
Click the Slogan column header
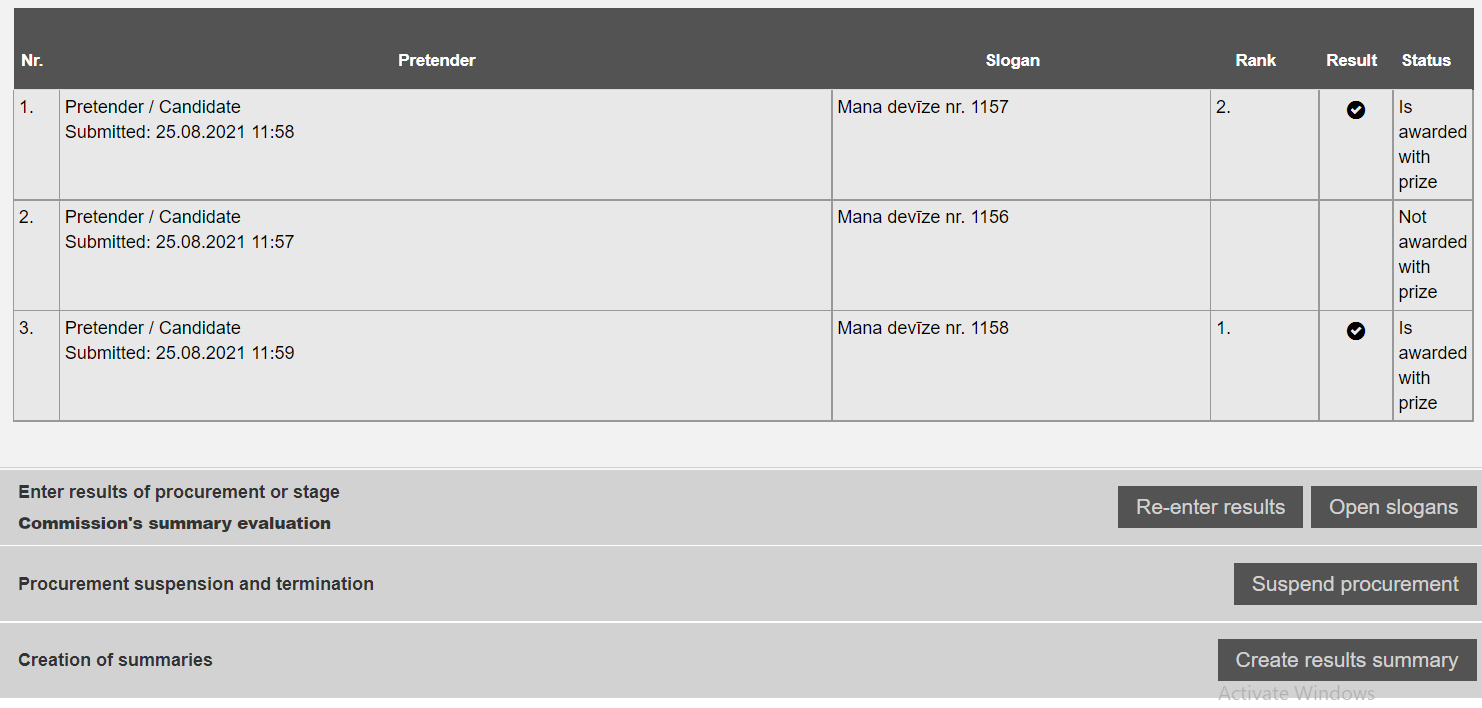(x=1012, y=61)
